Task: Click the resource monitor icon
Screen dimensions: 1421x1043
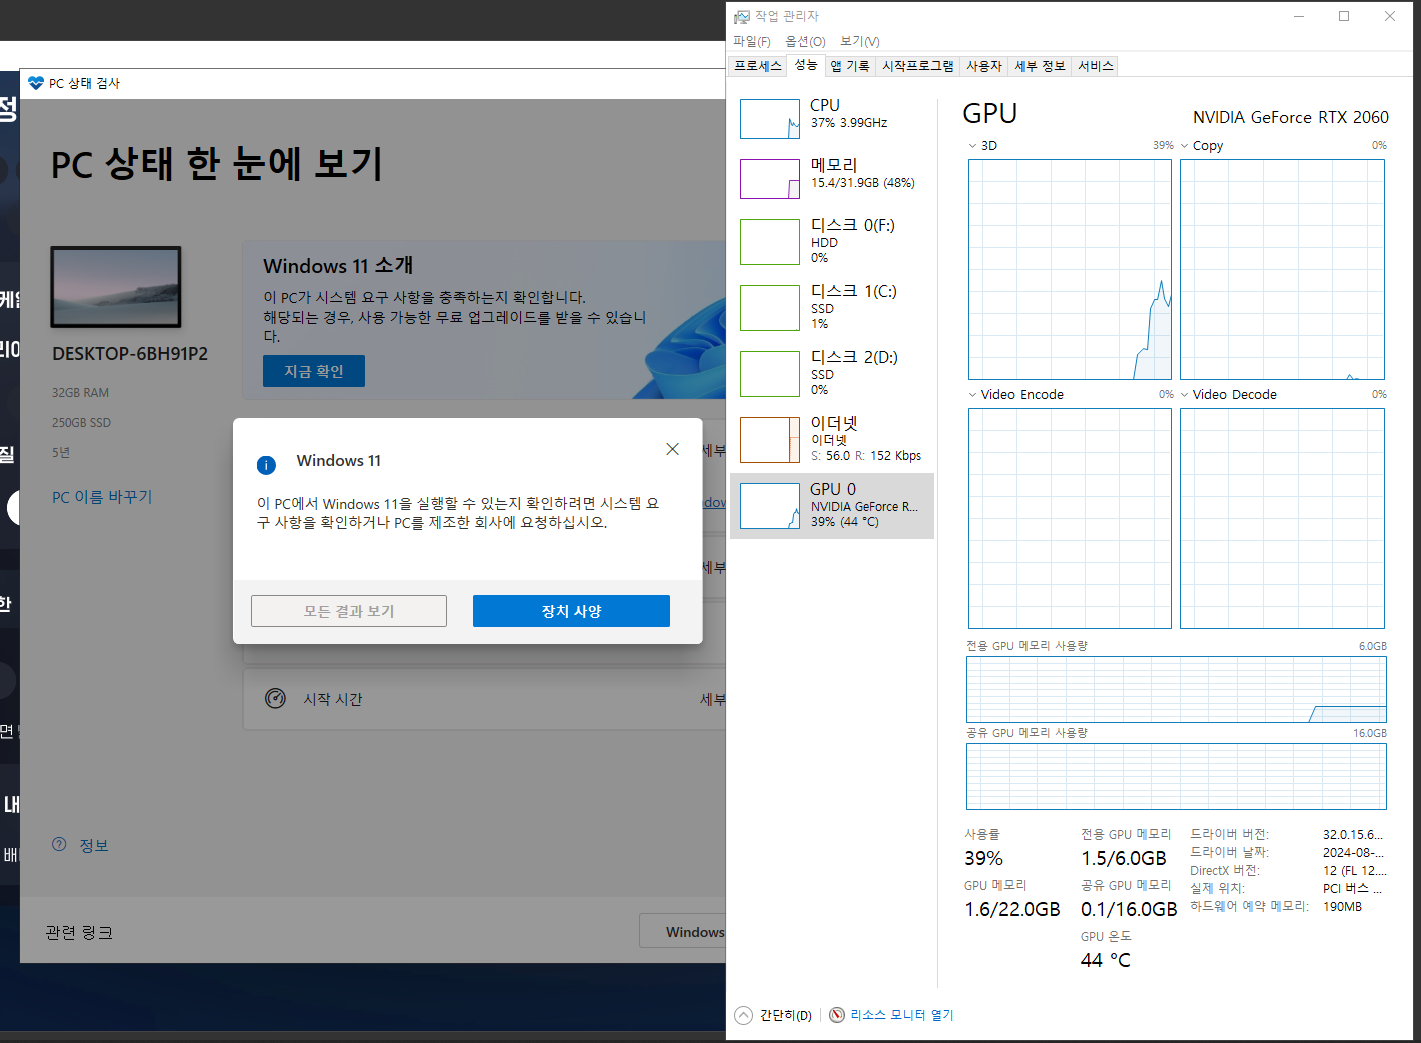Action: (x=837, y=1015)
